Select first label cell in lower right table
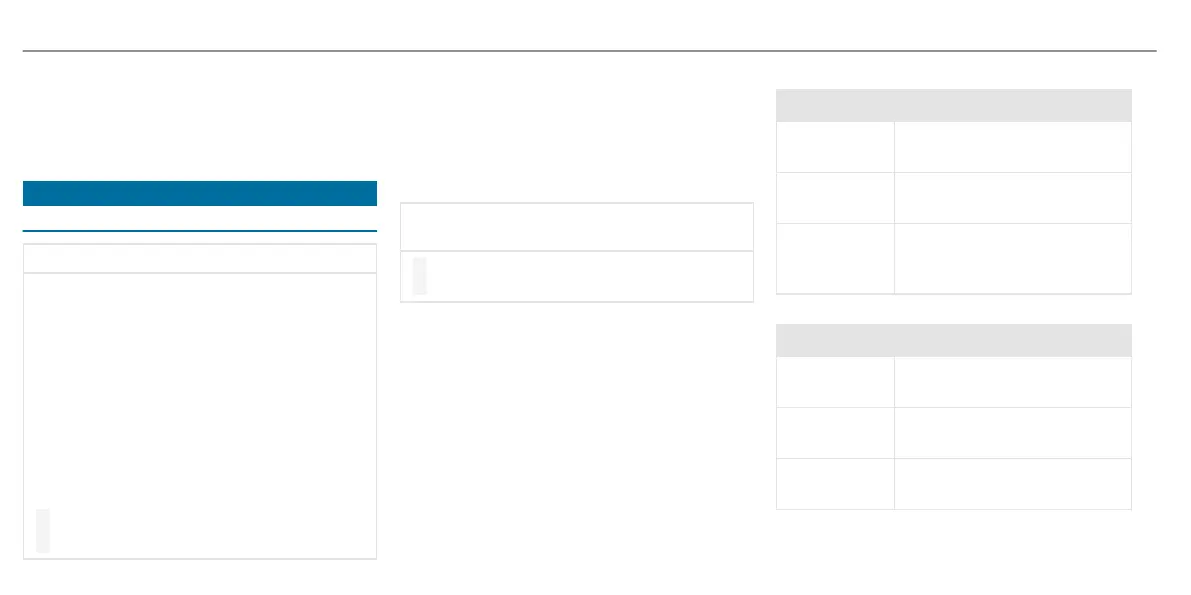 coord(836,381)
